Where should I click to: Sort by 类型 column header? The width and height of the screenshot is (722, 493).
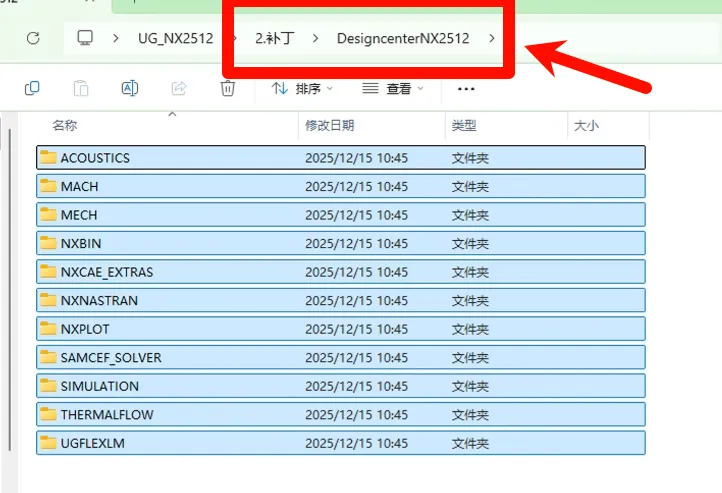coord(464,125)
